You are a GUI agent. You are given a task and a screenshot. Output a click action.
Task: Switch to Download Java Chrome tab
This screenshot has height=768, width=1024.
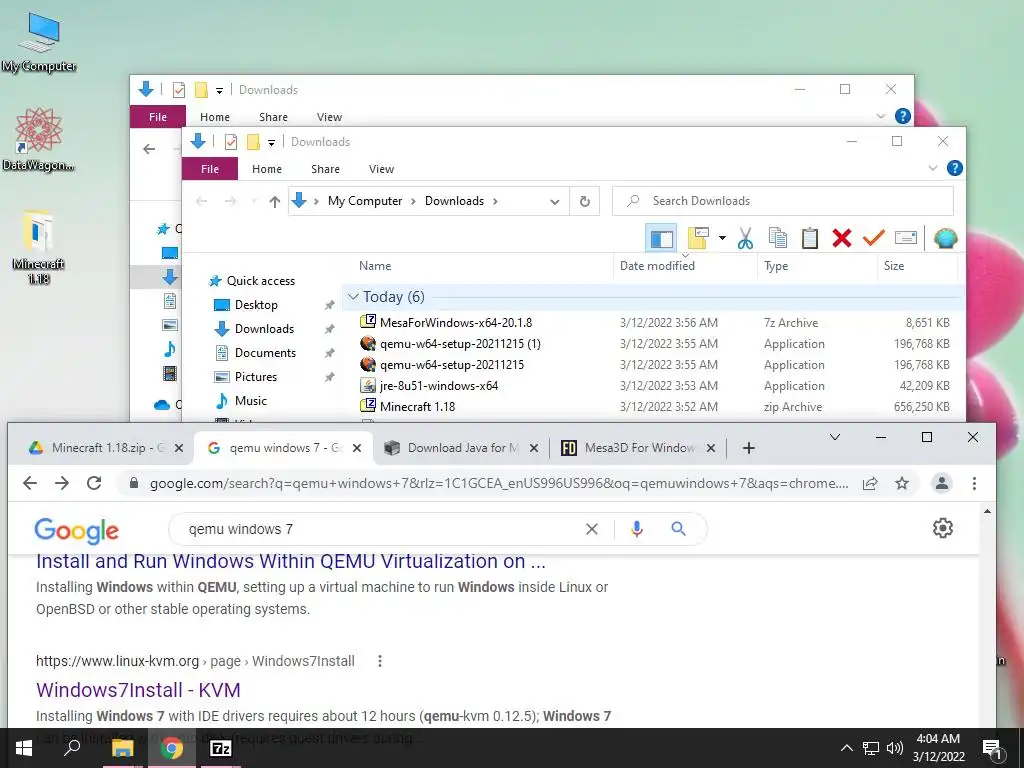point(462,447)
